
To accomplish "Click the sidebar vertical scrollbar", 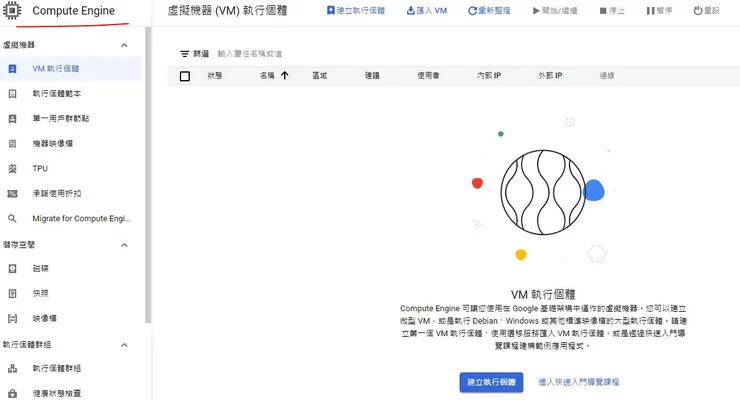I will pyautogui.click(x=148, y=175).
